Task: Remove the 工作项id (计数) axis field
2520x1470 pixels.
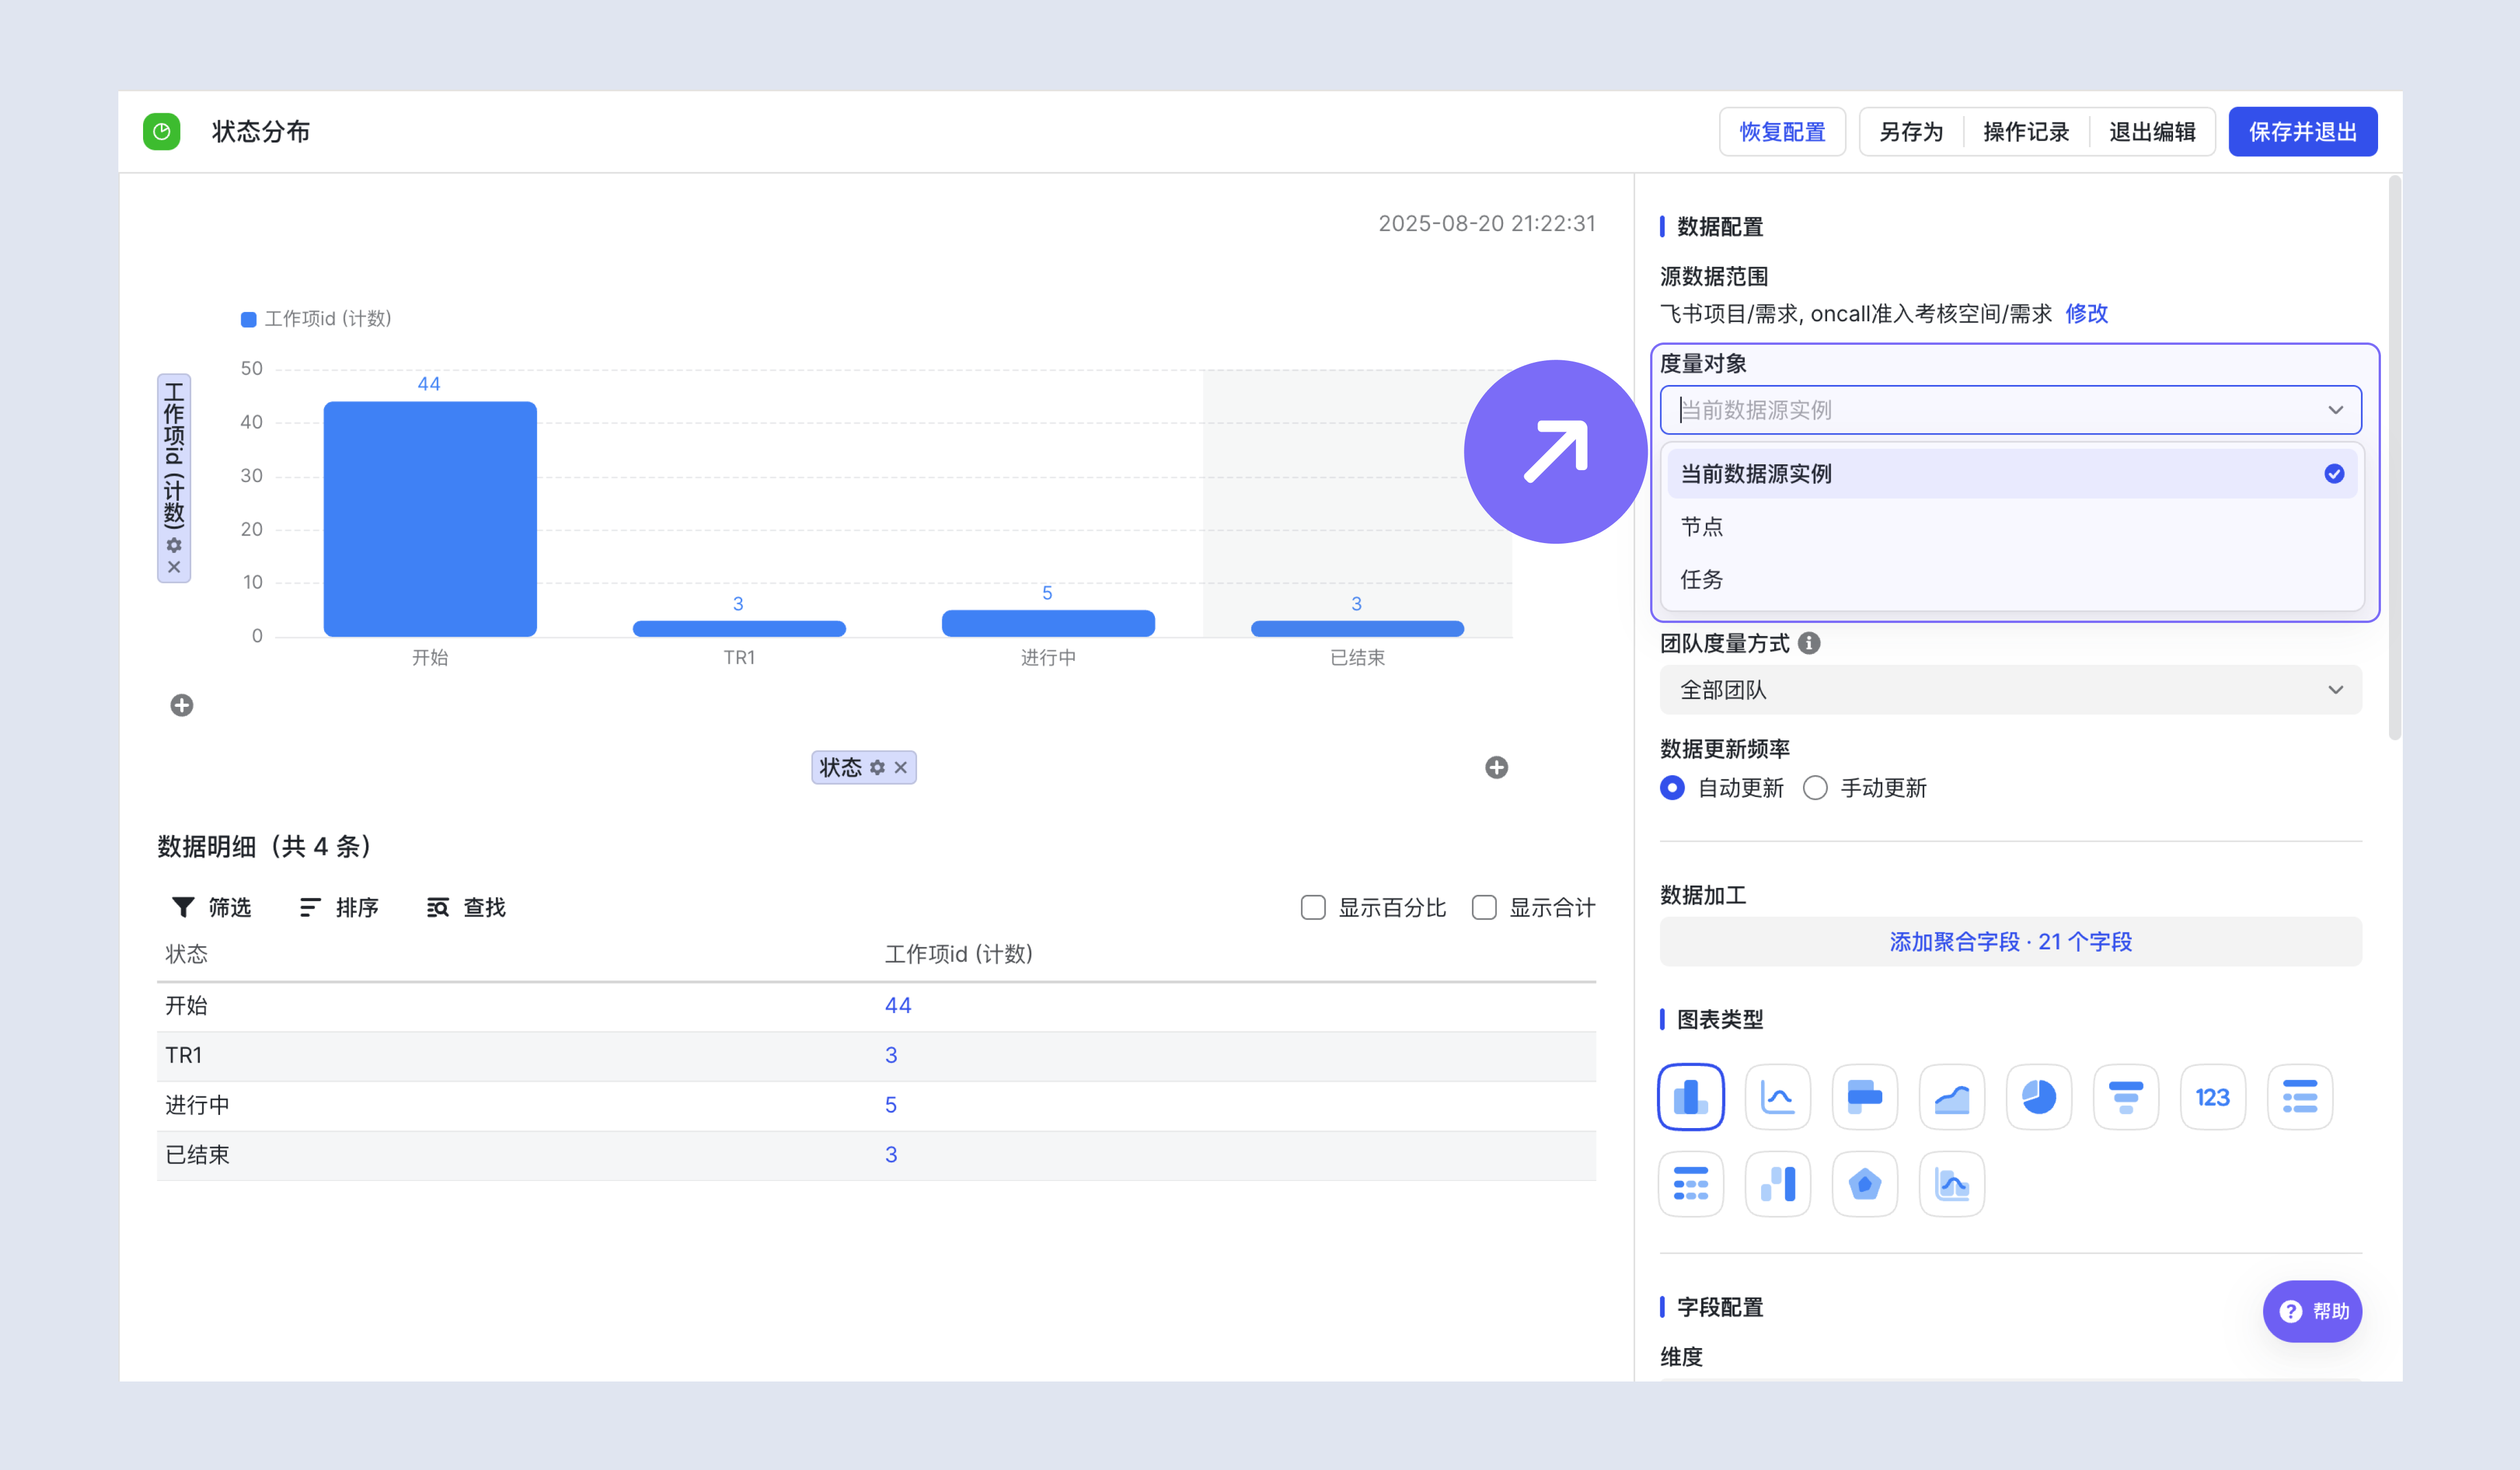Action: click(174, 567)
